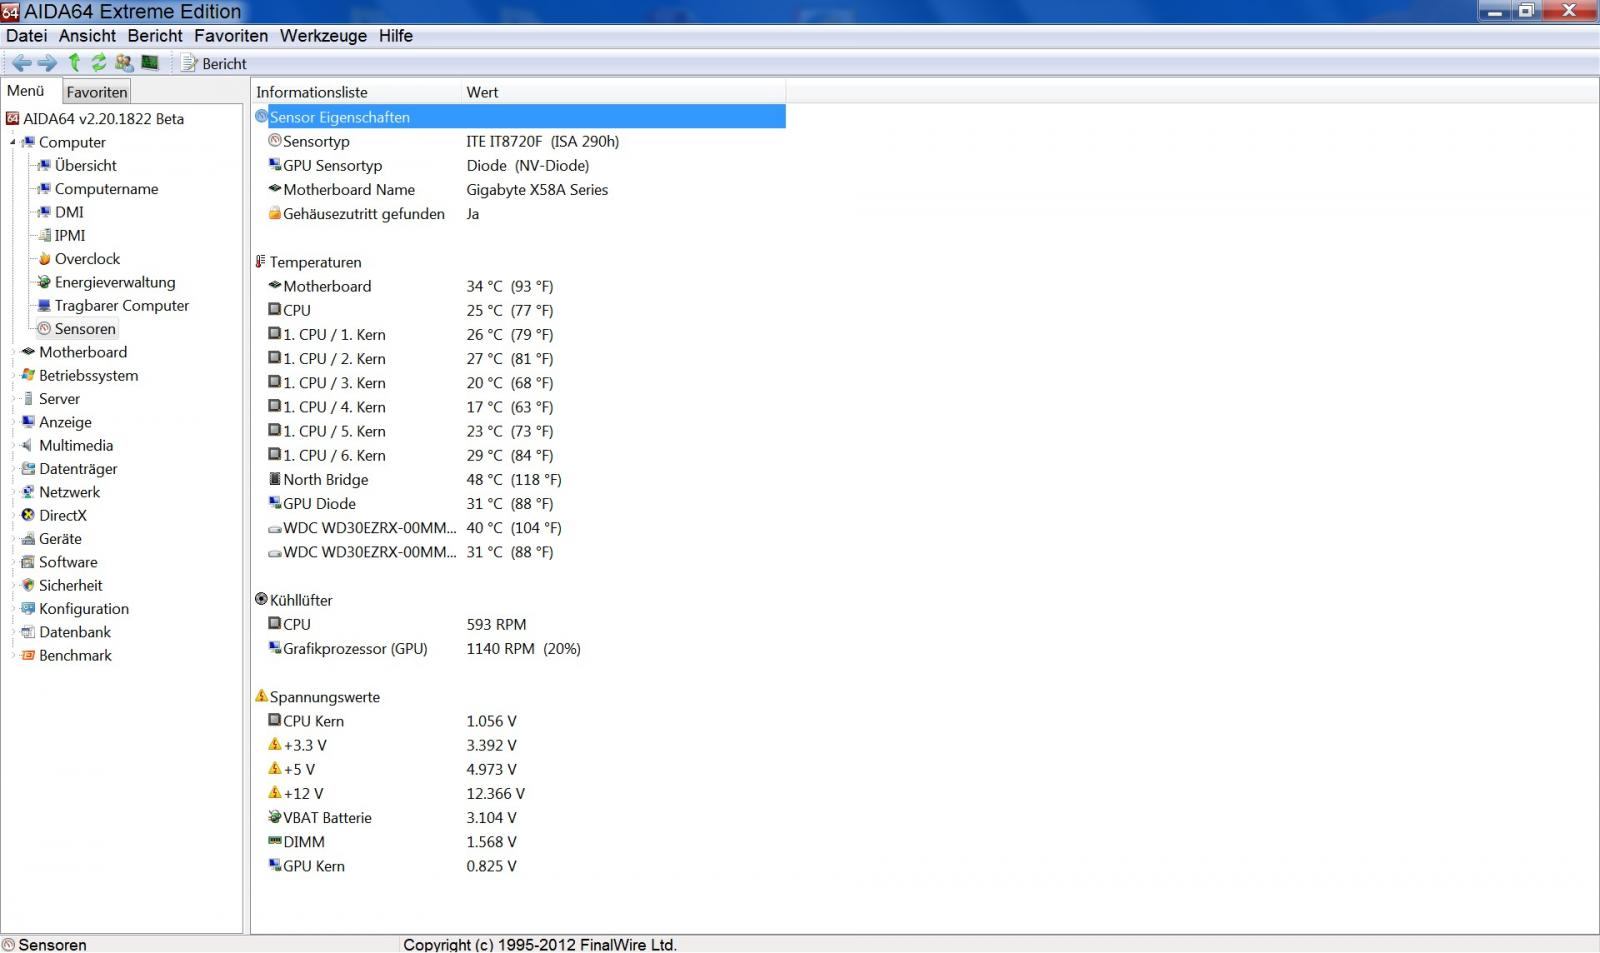Open the Favoriten menu in menu bar
This screenshot has width=1600, height=953.
(231, 36)
